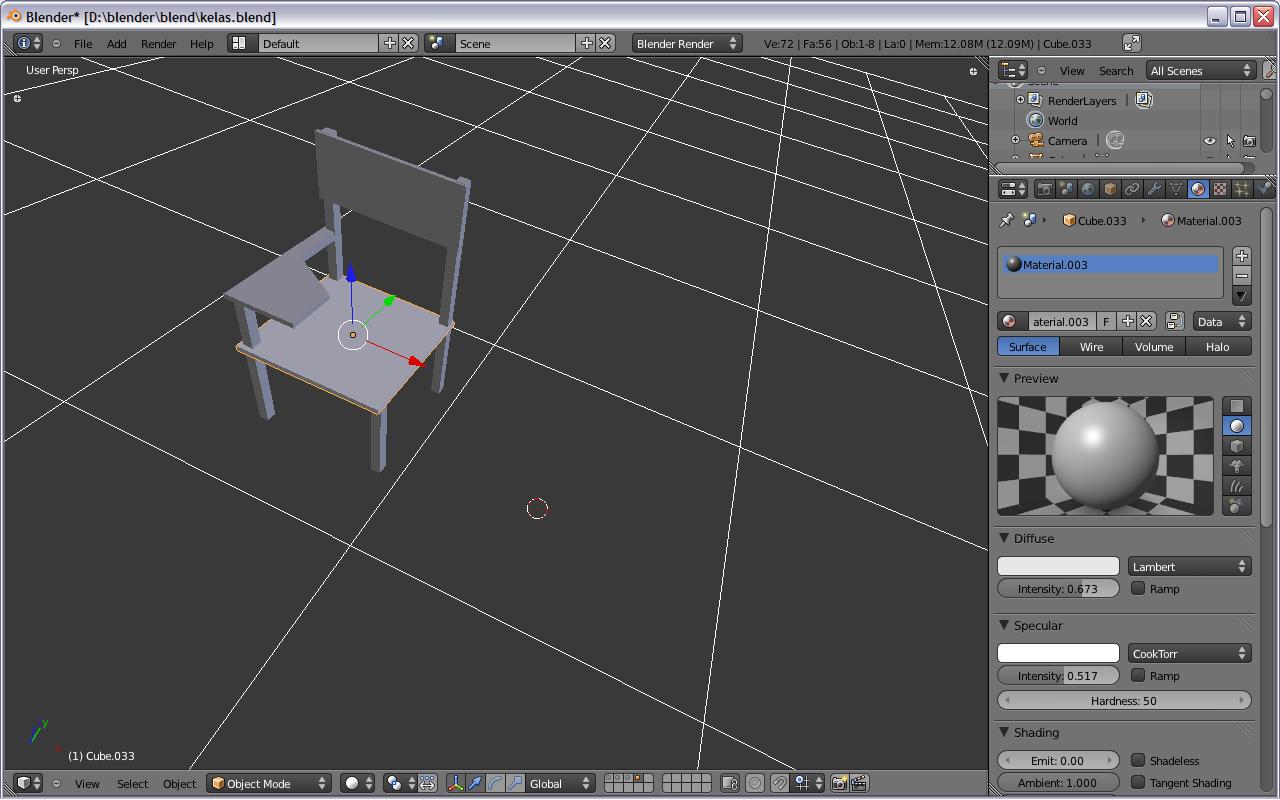This screenshot has height=800, width=1280.
Task: Toggle material nodes button beside Data dropdown
Action: click(x=1175, y=321)
